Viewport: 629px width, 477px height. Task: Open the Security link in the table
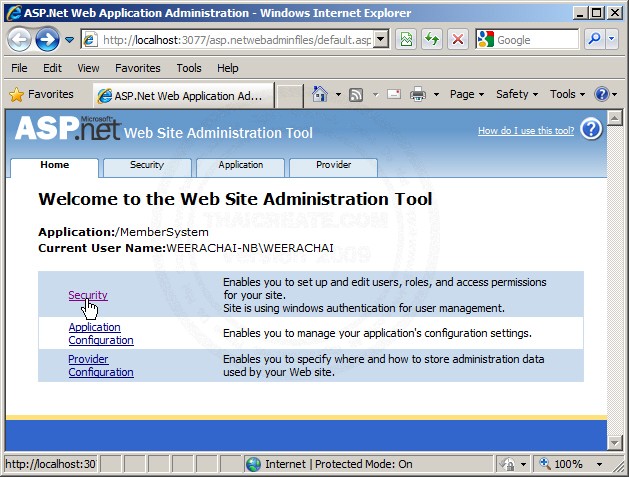[x=88, y=295]
